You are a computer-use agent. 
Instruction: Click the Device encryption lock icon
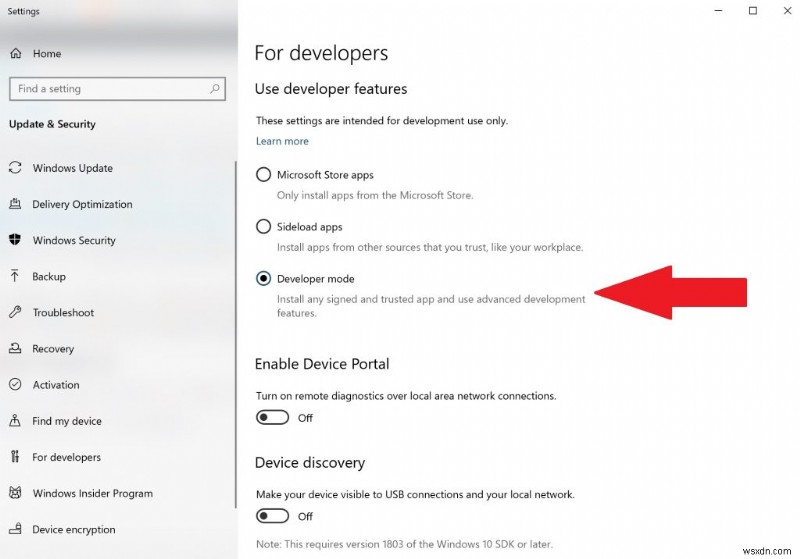pyautogui.click(x=15, y=529)
